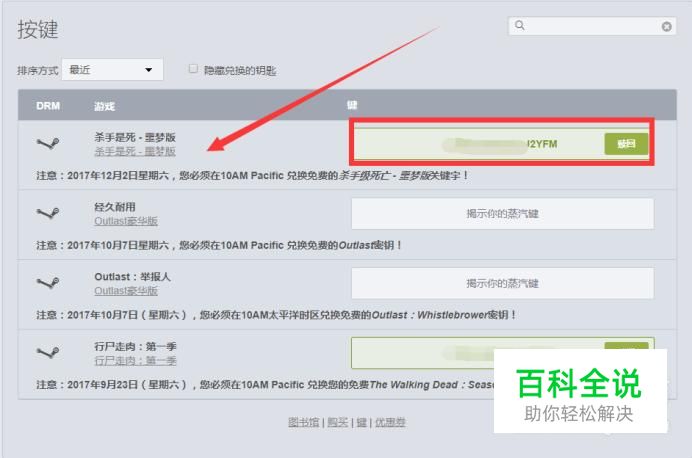Click the 经久耐用 game title
Screen dimensions: 692x458
coord(115,207)
